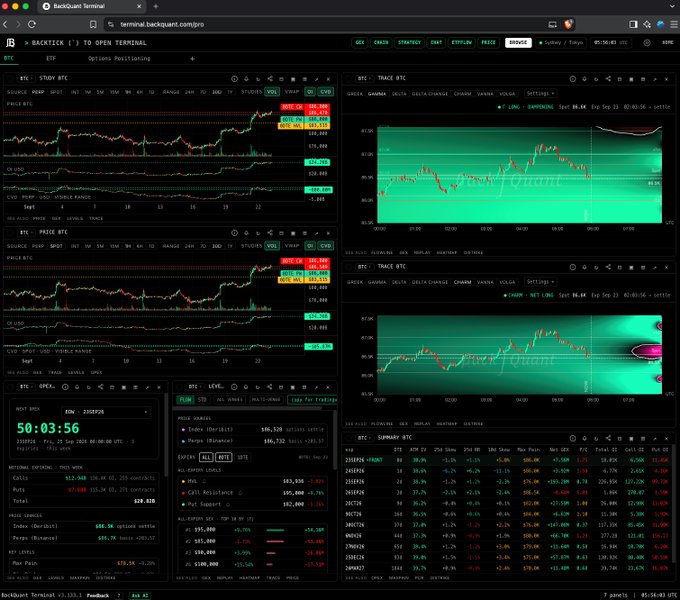The height and width of the screenshot is (600, 680).
Task: Click alert bell in lower TRACE BTC panel
Action: [585, 267]
